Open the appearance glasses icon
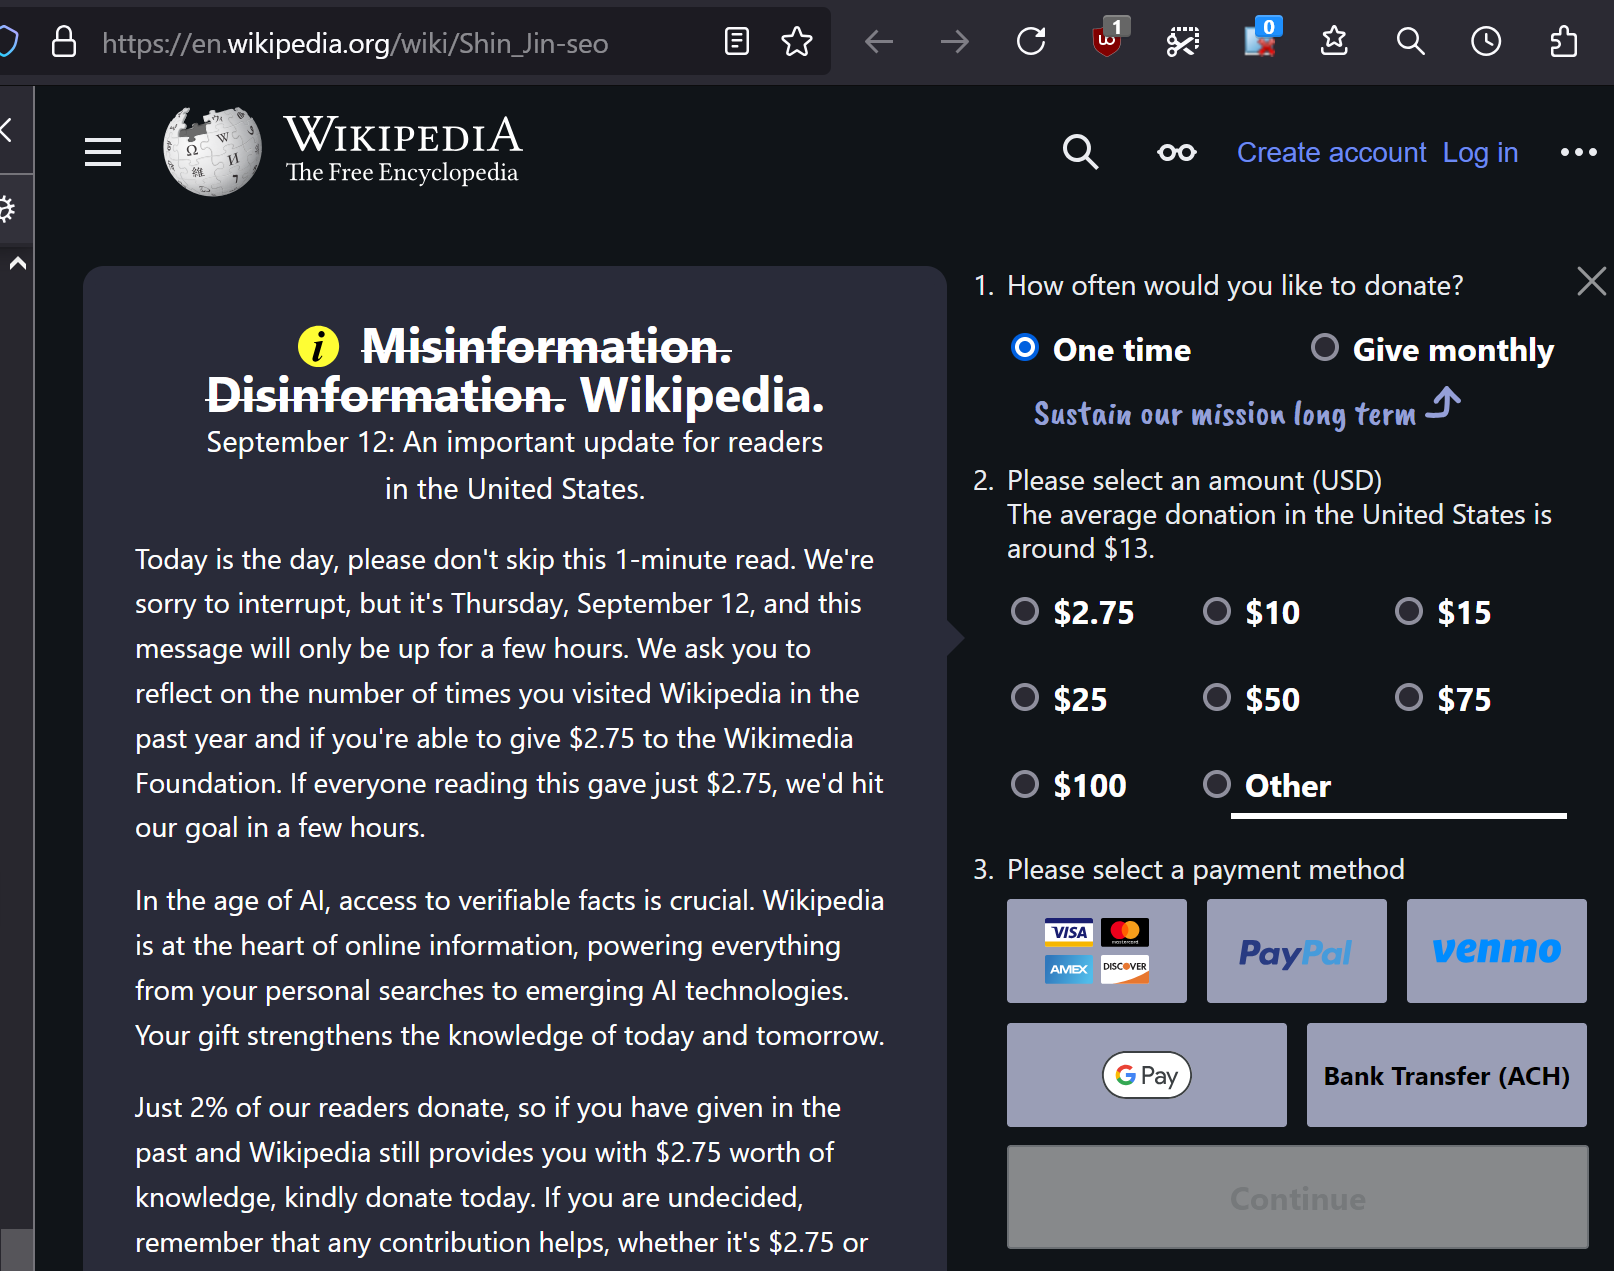1614x1271 pixels. (x=1176, y=152)
